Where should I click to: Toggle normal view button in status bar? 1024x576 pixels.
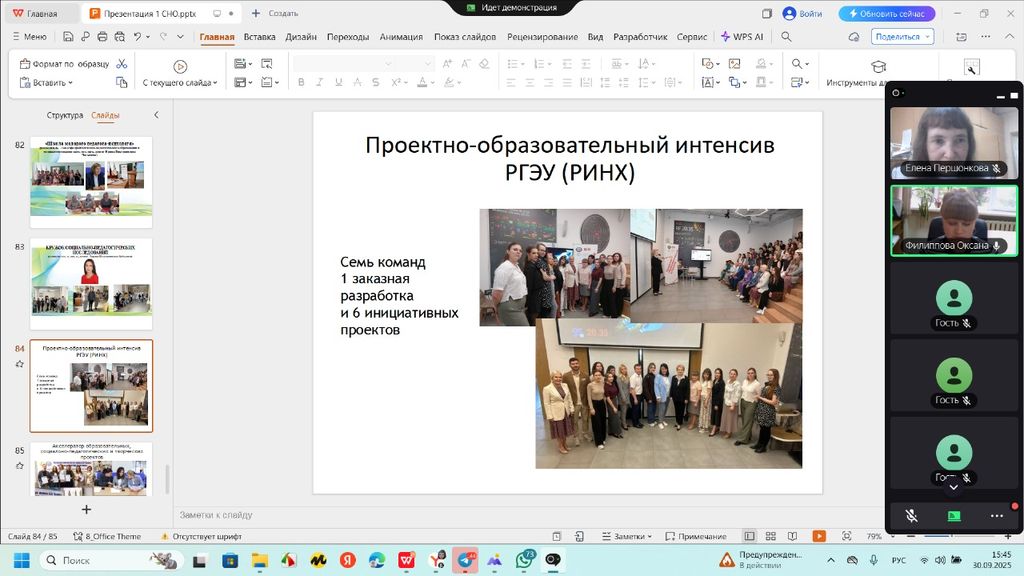(x=750, y=537)
